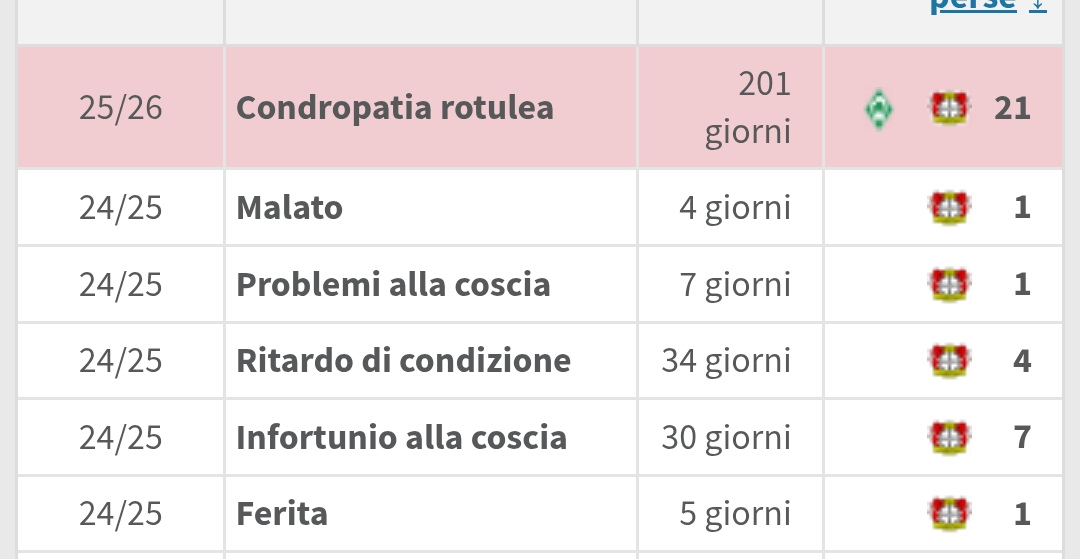Click the 25/26 season cell

(x=121, y=108)
